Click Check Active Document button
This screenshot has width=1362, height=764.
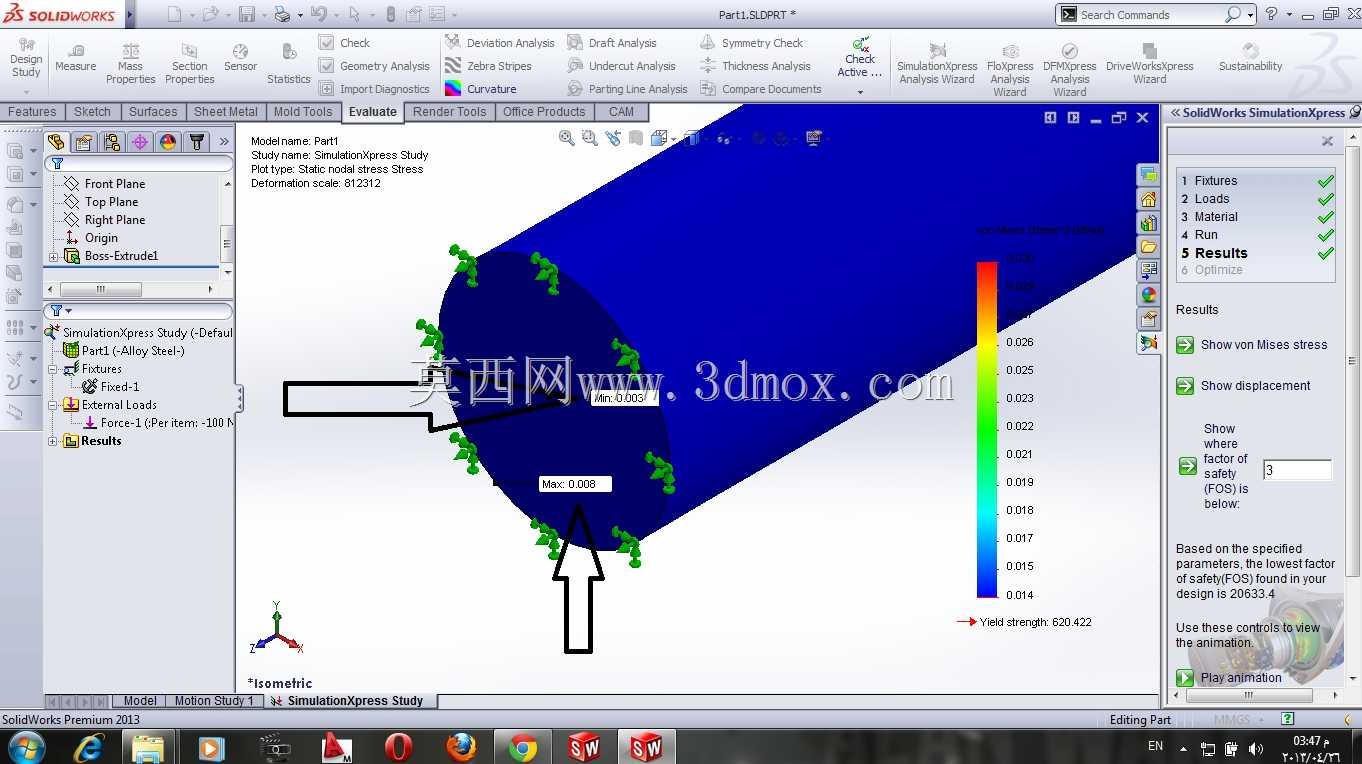pos(860,57)
